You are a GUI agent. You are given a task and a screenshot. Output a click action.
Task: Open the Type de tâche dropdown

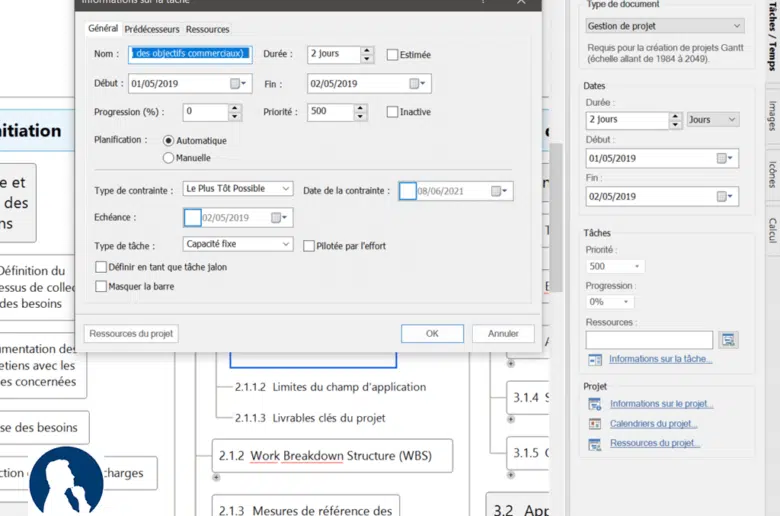(x=238, y=244)
